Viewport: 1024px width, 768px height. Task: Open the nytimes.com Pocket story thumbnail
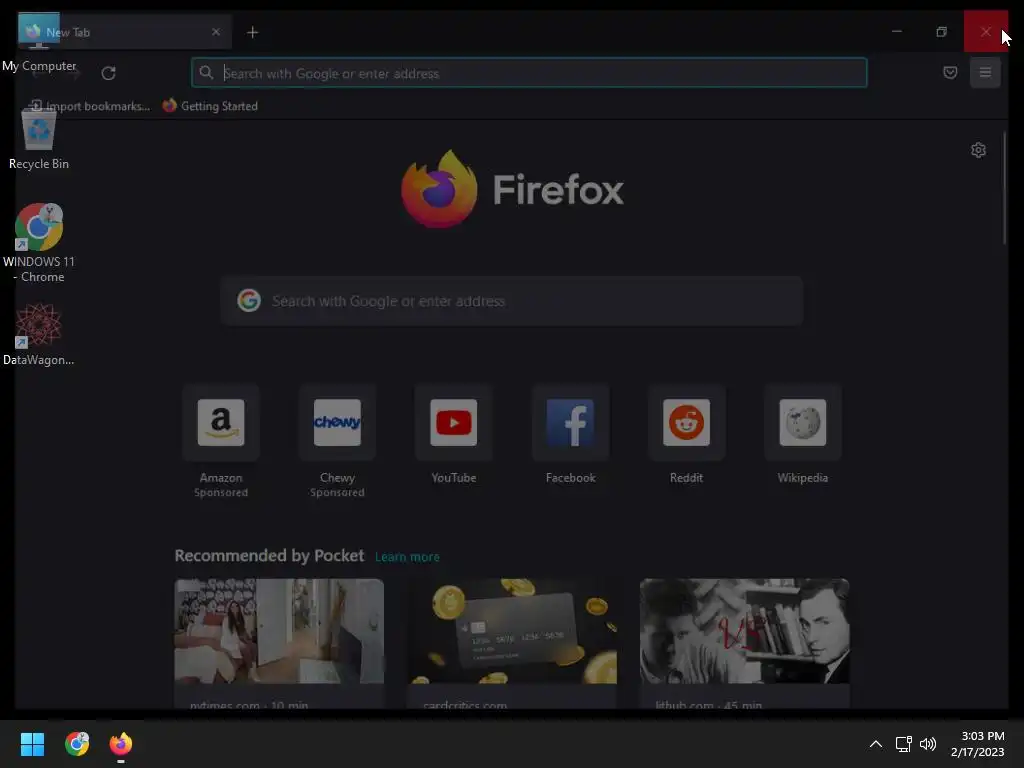point(279,632)
